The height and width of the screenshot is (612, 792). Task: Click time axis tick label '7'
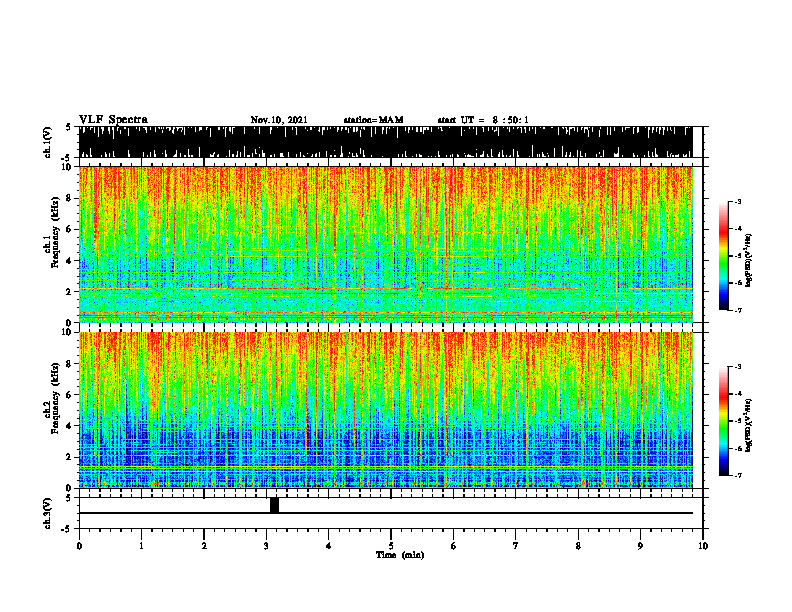point(516,546)
